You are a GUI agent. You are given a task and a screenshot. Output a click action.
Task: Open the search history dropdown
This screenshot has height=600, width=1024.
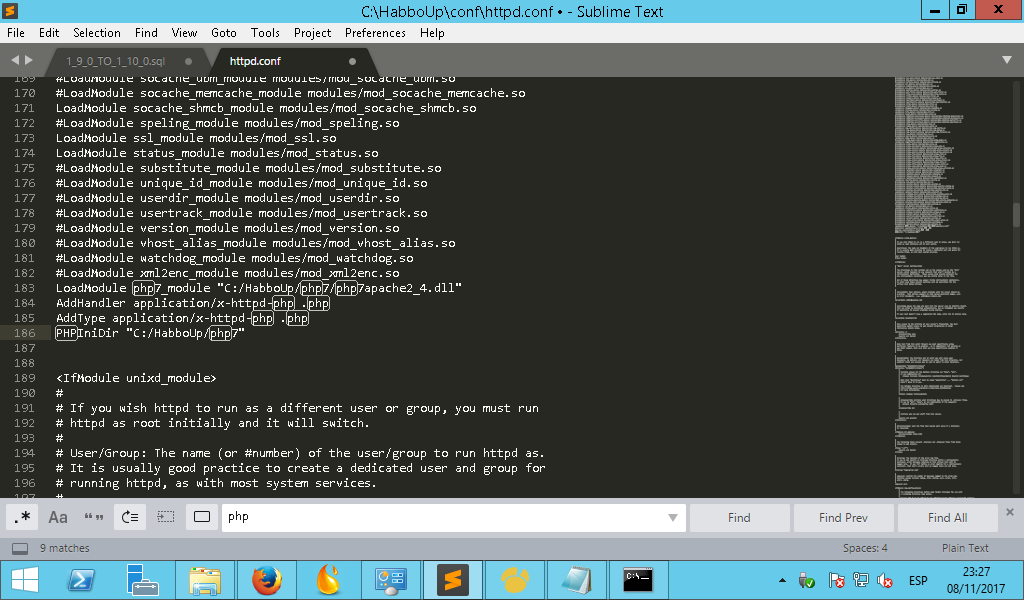672,517
